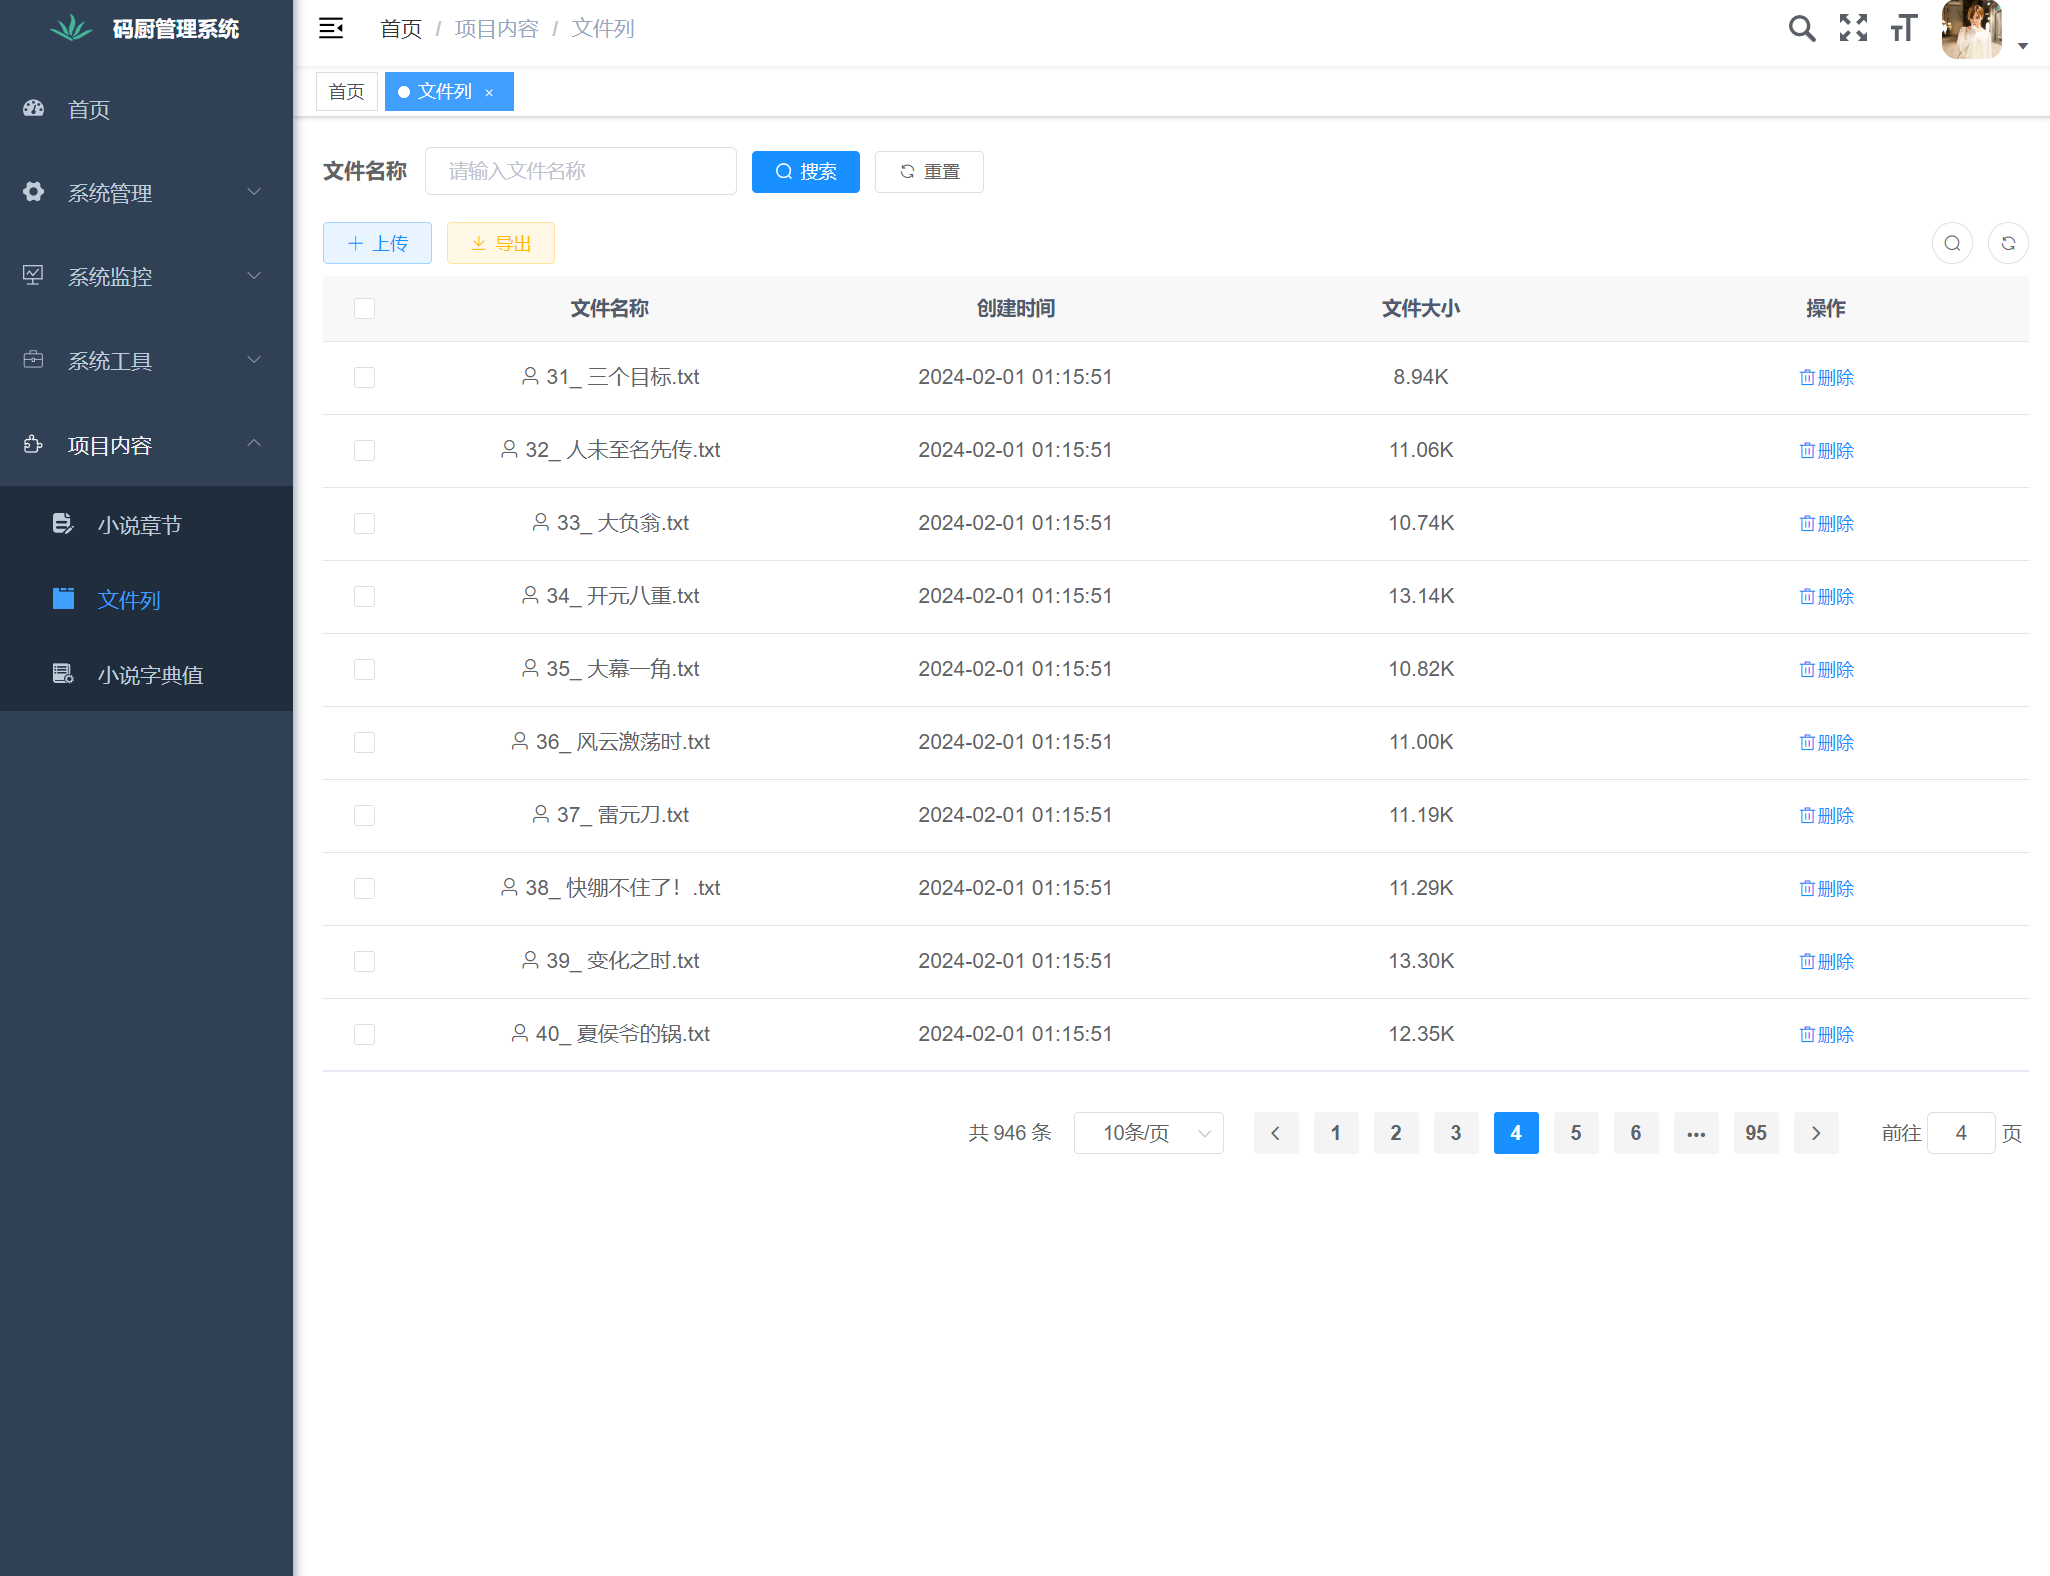The image size is (2050, 1576).
Task: Delete the file 35_大幕一角.txt
Action: (1826, 670)
